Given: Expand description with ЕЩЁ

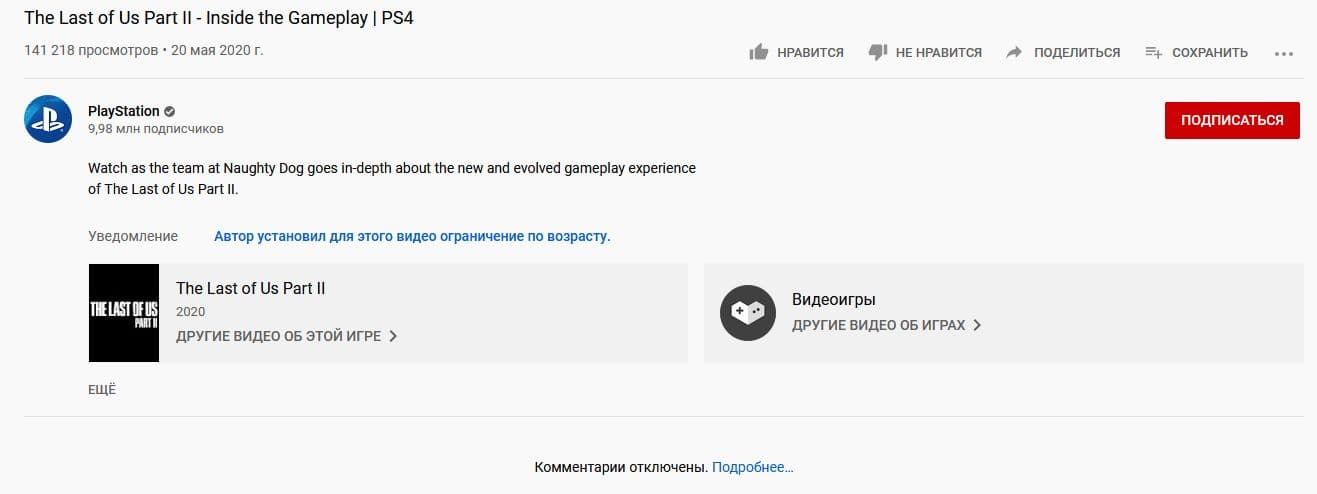Looking at the screenshot, I should point(102,389).
